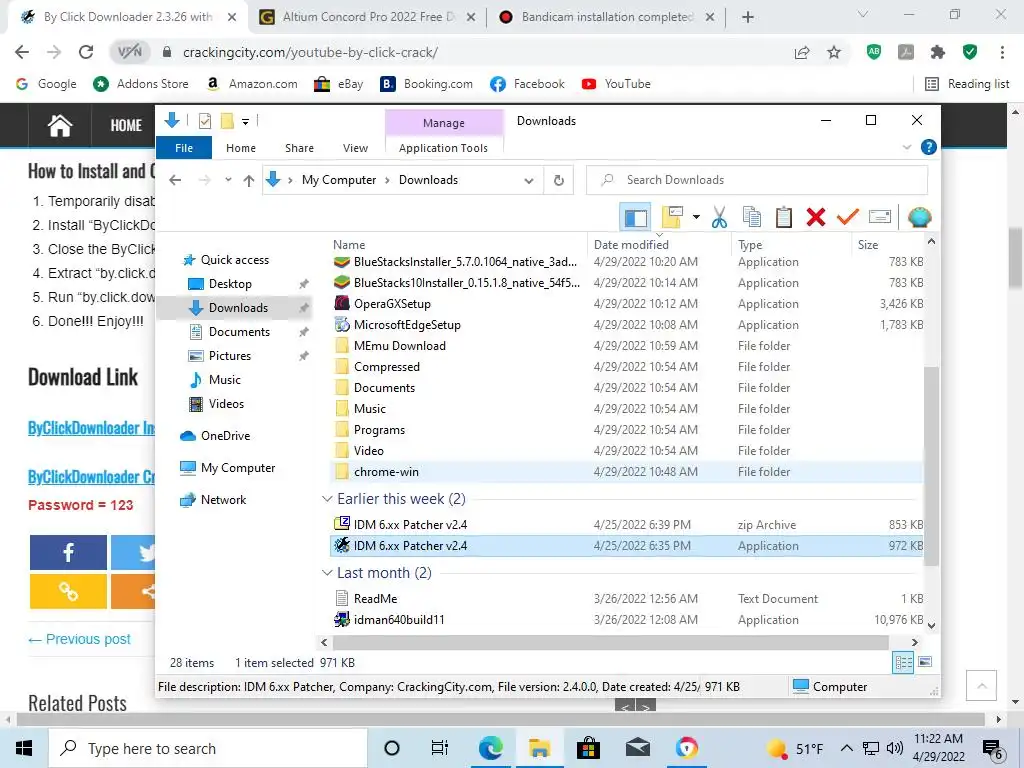Switch to Details view layout icon
Screen dimensions: 1024x768
coord(903,663)
